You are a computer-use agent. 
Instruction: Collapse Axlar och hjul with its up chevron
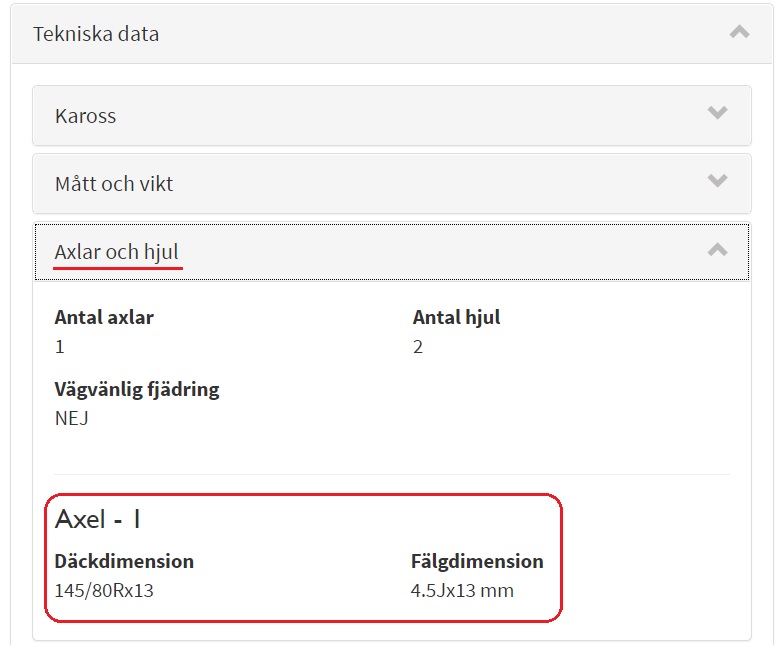[717, 250]
